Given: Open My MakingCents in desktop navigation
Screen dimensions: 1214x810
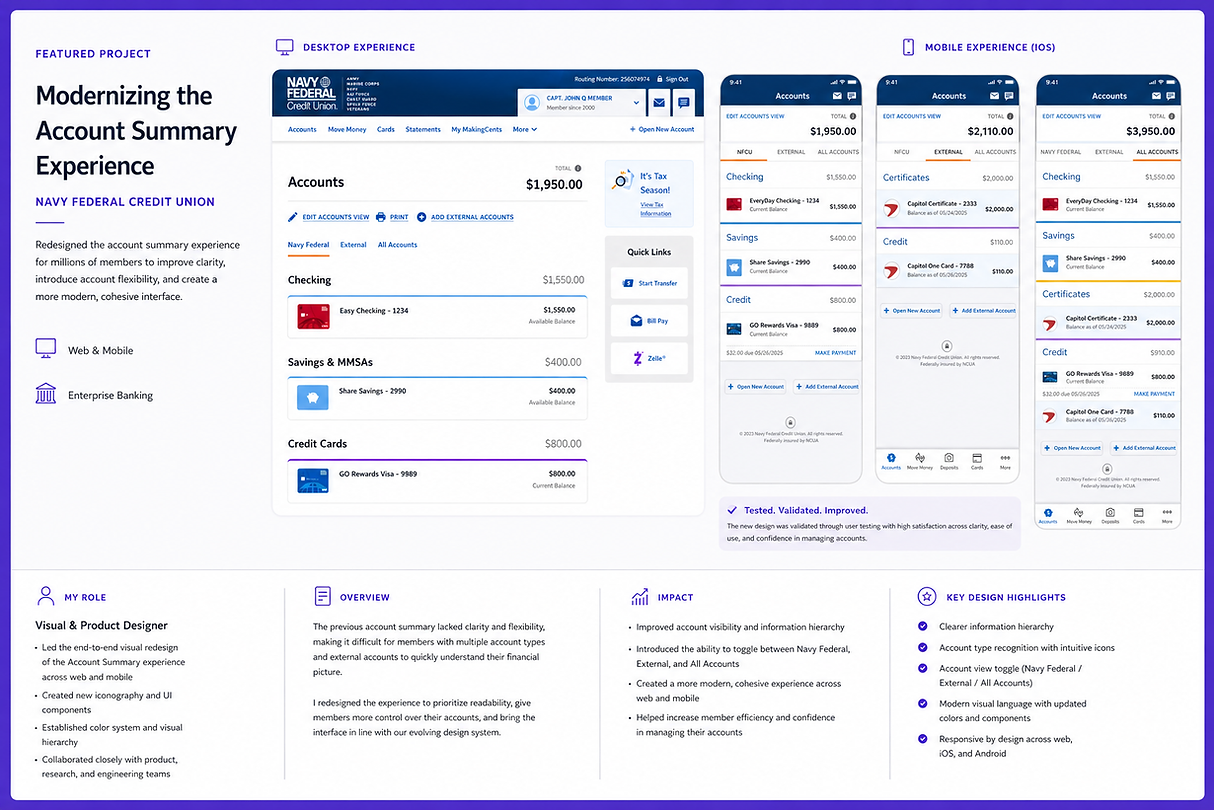Looking at the screenshot, I should 477,129.
